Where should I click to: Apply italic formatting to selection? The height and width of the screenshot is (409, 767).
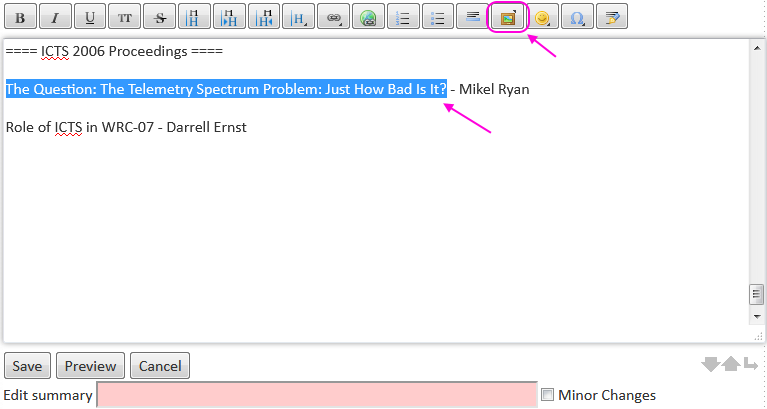(x=56, y=18)
